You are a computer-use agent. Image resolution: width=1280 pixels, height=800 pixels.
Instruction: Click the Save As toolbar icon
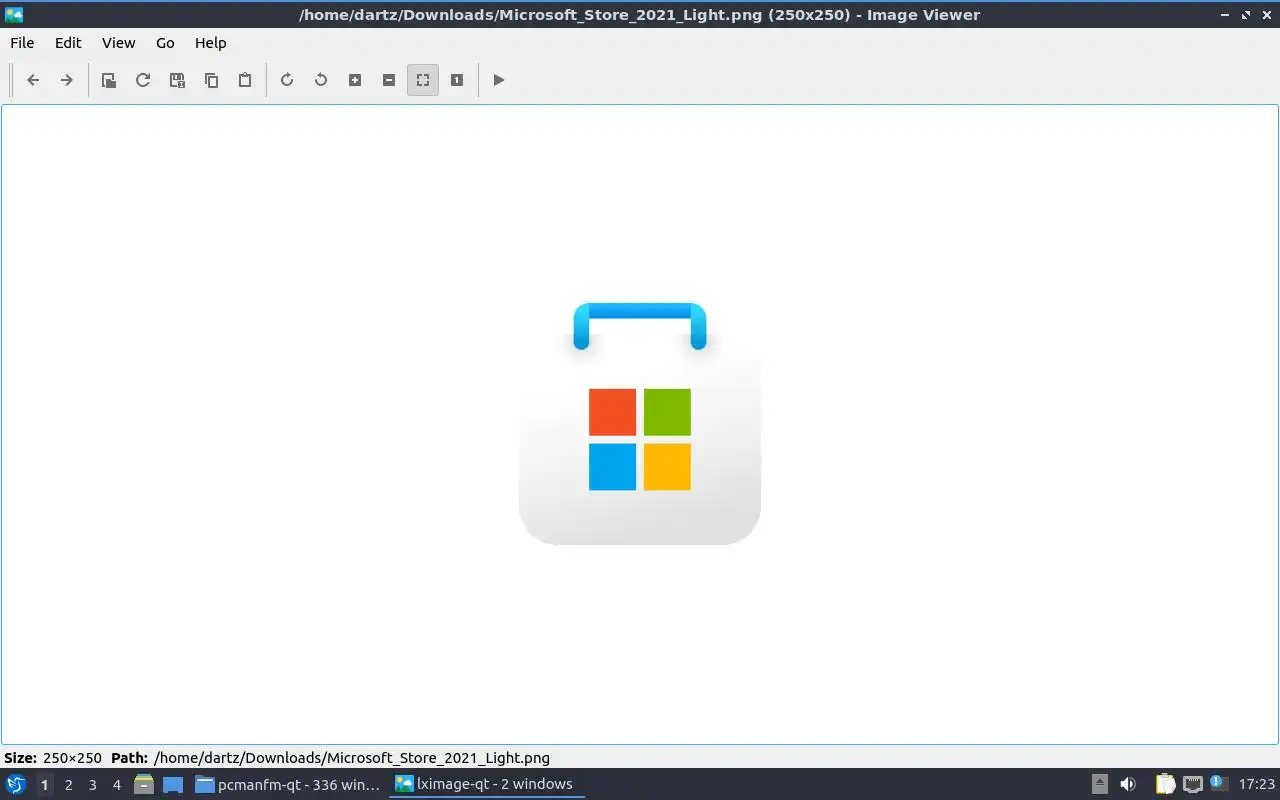click(177, 80)
